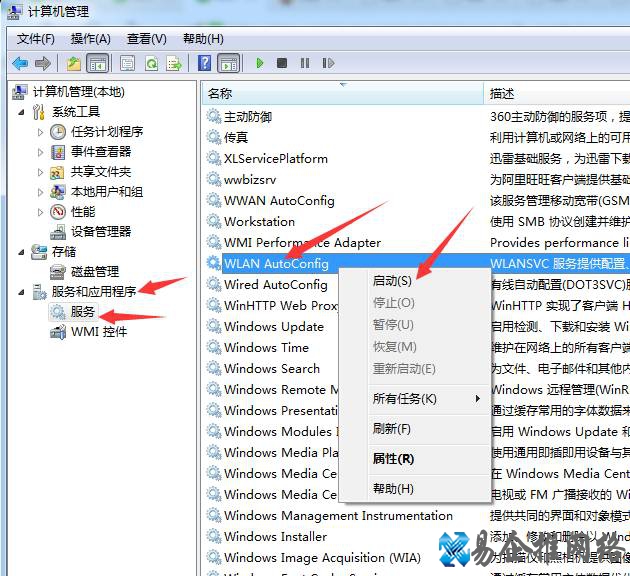Expand the 任务计划程序 node arrow
This screenshot has width=630, height=576.
point(40,132)
